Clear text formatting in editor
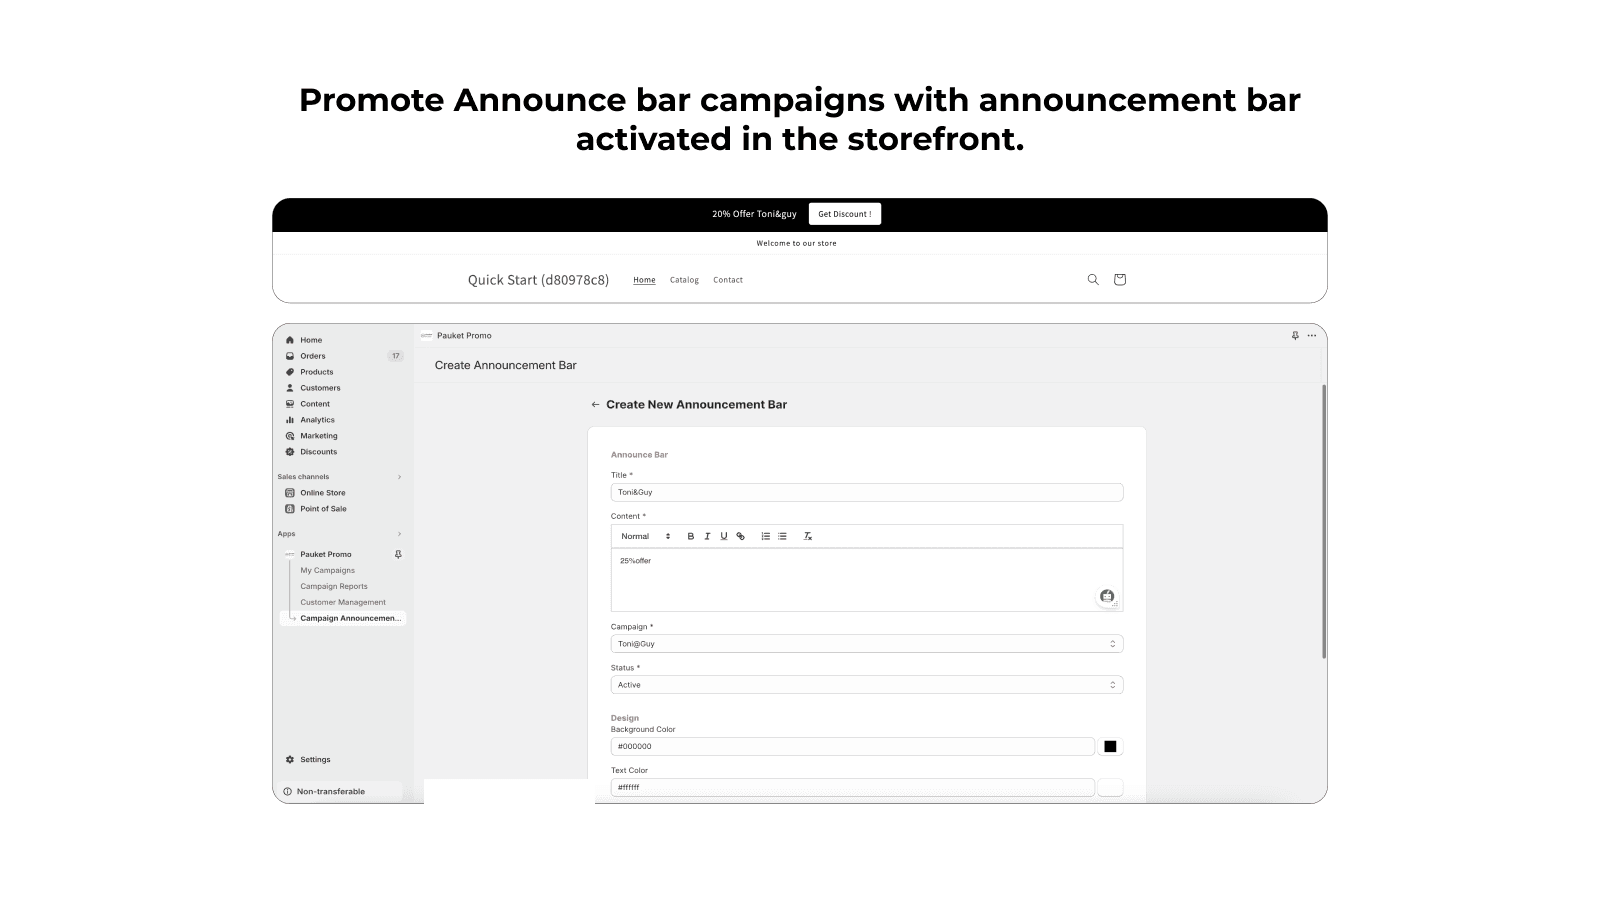The width and height of the screenshot is (1600, 900). (x=808, y=537)
